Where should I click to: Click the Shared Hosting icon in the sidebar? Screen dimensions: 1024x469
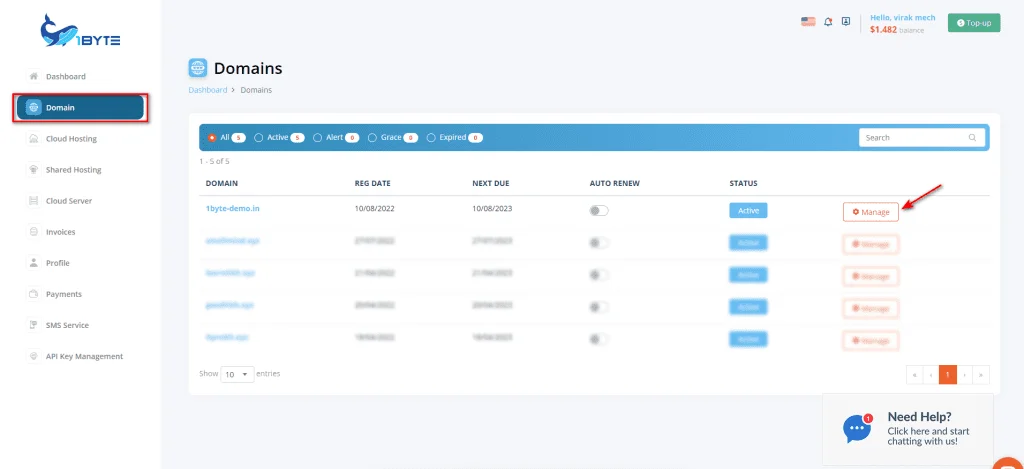coord(33,170)
